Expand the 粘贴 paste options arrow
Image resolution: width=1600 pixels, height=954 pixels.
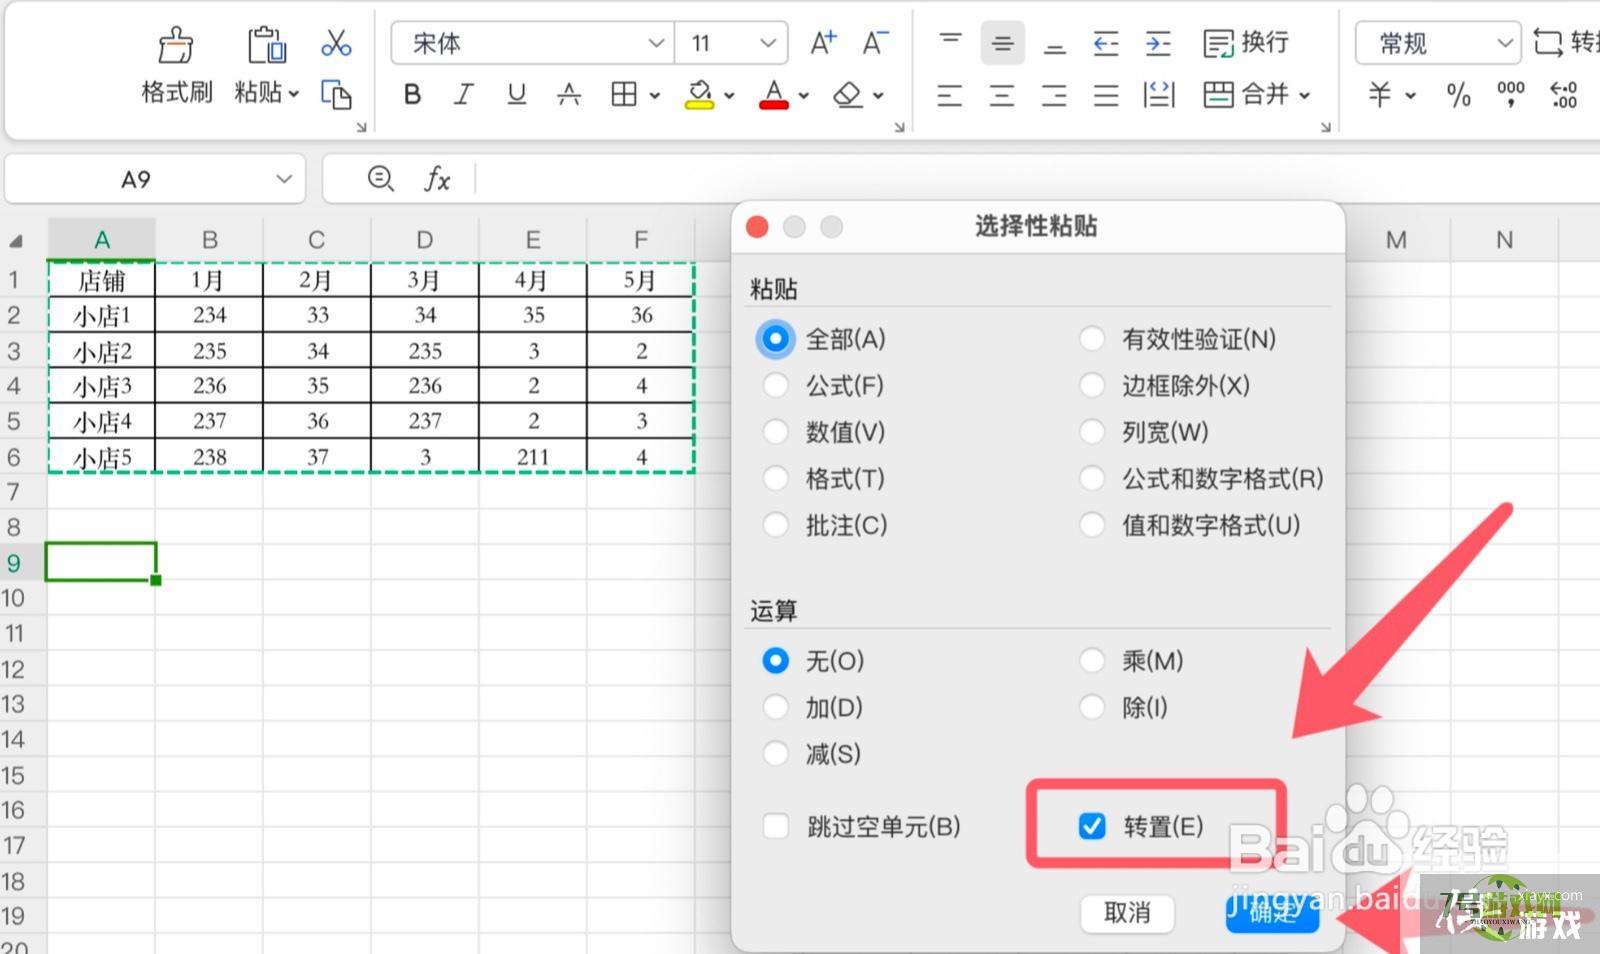pos(294,94)
